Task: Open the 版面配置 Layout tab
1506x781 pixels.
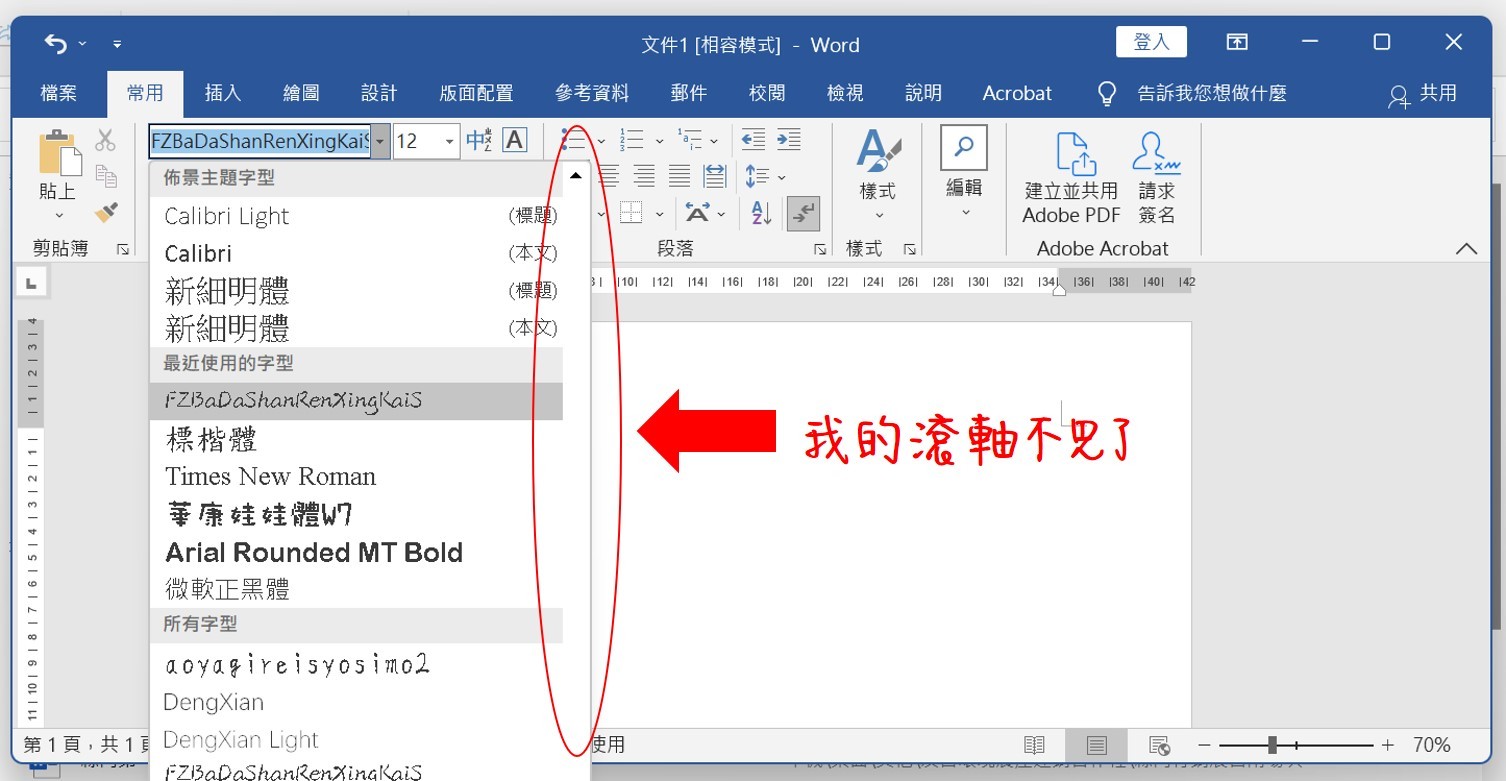Action: click(x=476, y=93)
